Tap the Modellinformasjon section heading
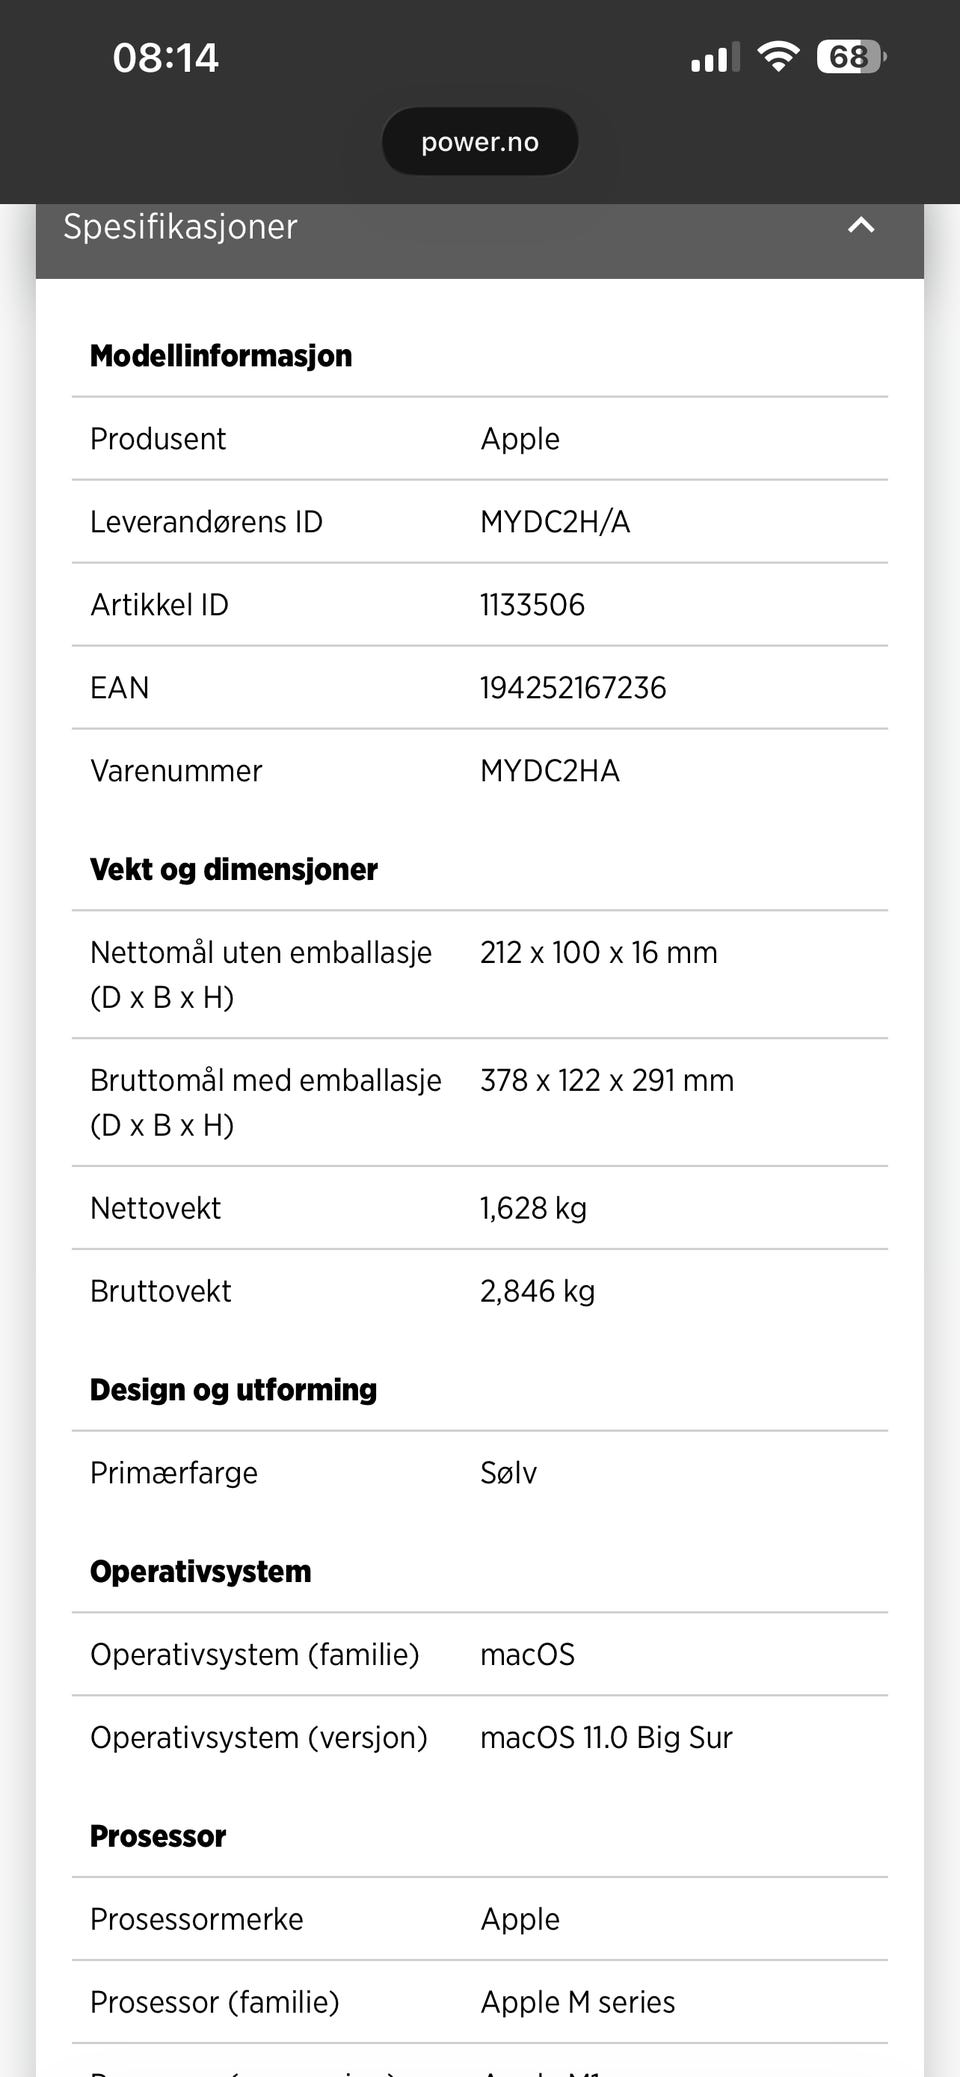 pos(221,356)
